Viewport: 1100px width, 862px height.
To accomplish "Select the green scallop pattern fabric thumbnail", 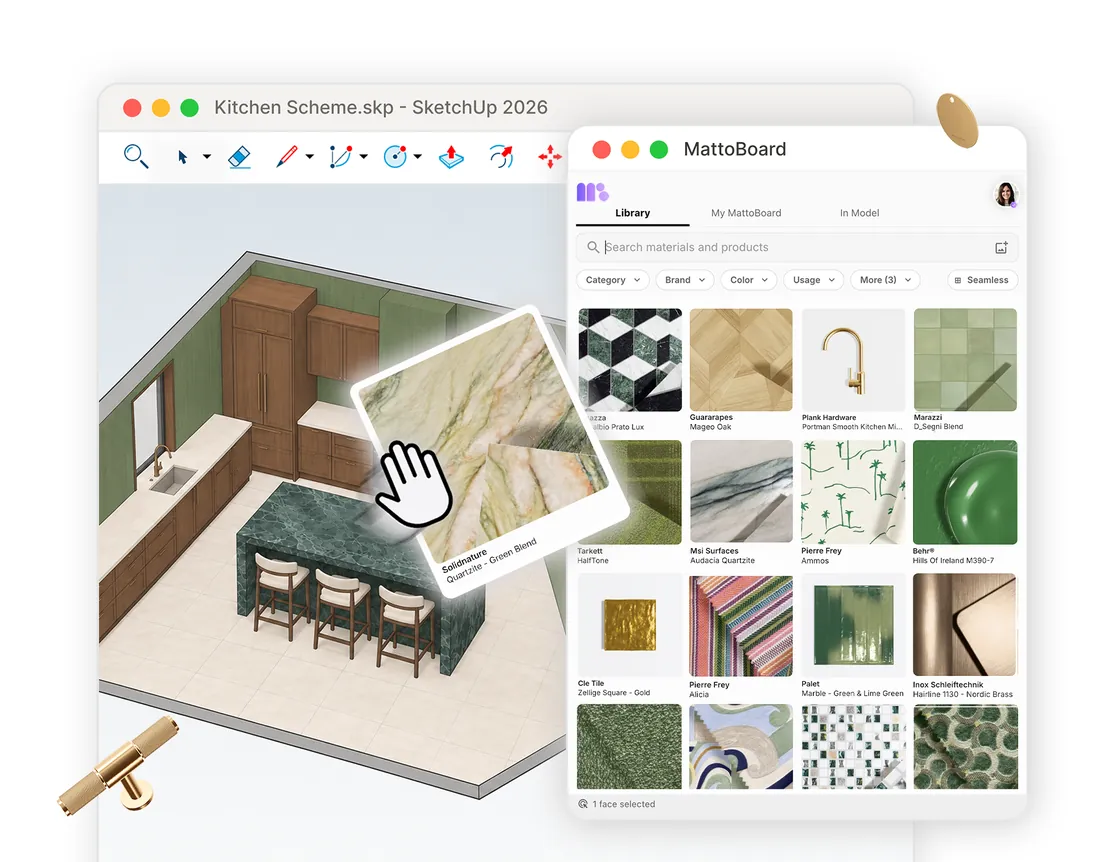I will tap(965, 747).
